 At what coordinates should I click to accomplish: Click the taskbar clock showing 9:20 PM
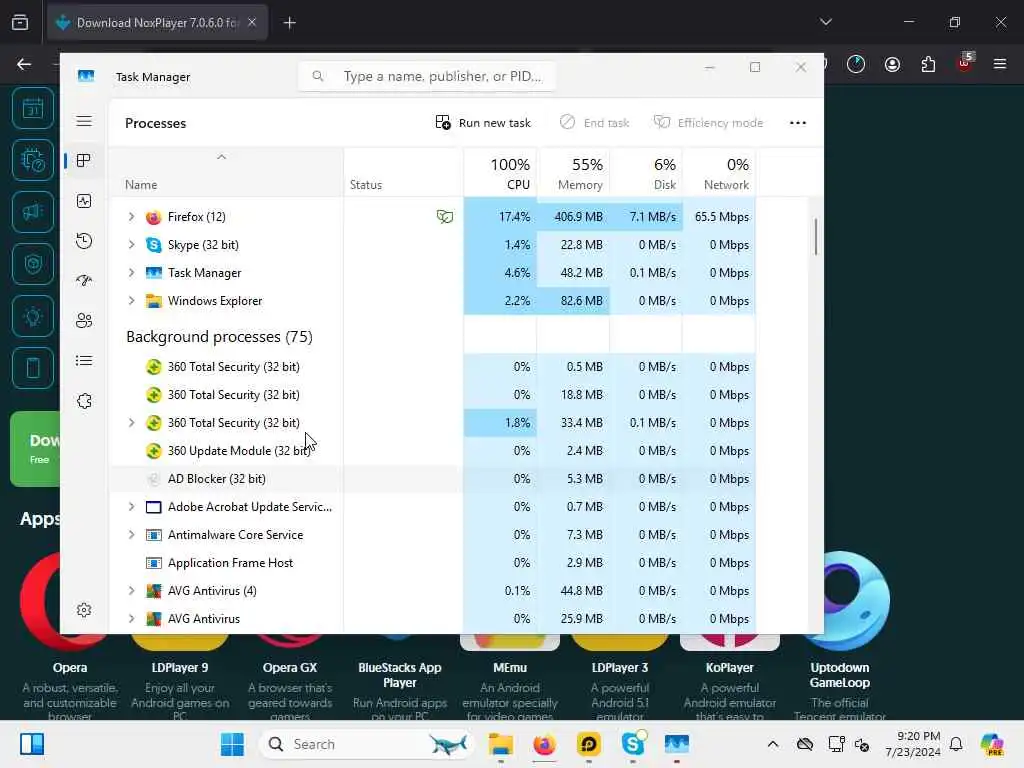coord(913,744)
